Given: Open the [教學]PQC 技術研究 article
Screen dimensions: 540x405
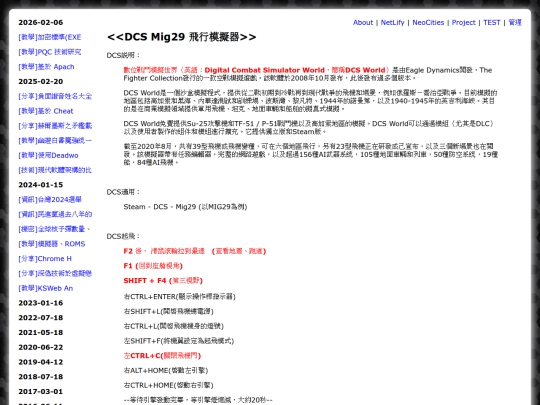Looking at the screenshot, I should point(50,52).
